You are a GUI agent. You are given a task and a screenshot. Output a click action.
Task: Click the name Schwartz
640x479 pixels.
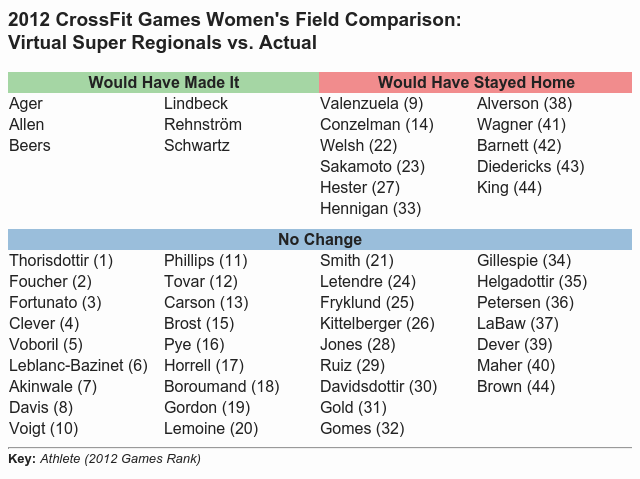click(197, 146)
